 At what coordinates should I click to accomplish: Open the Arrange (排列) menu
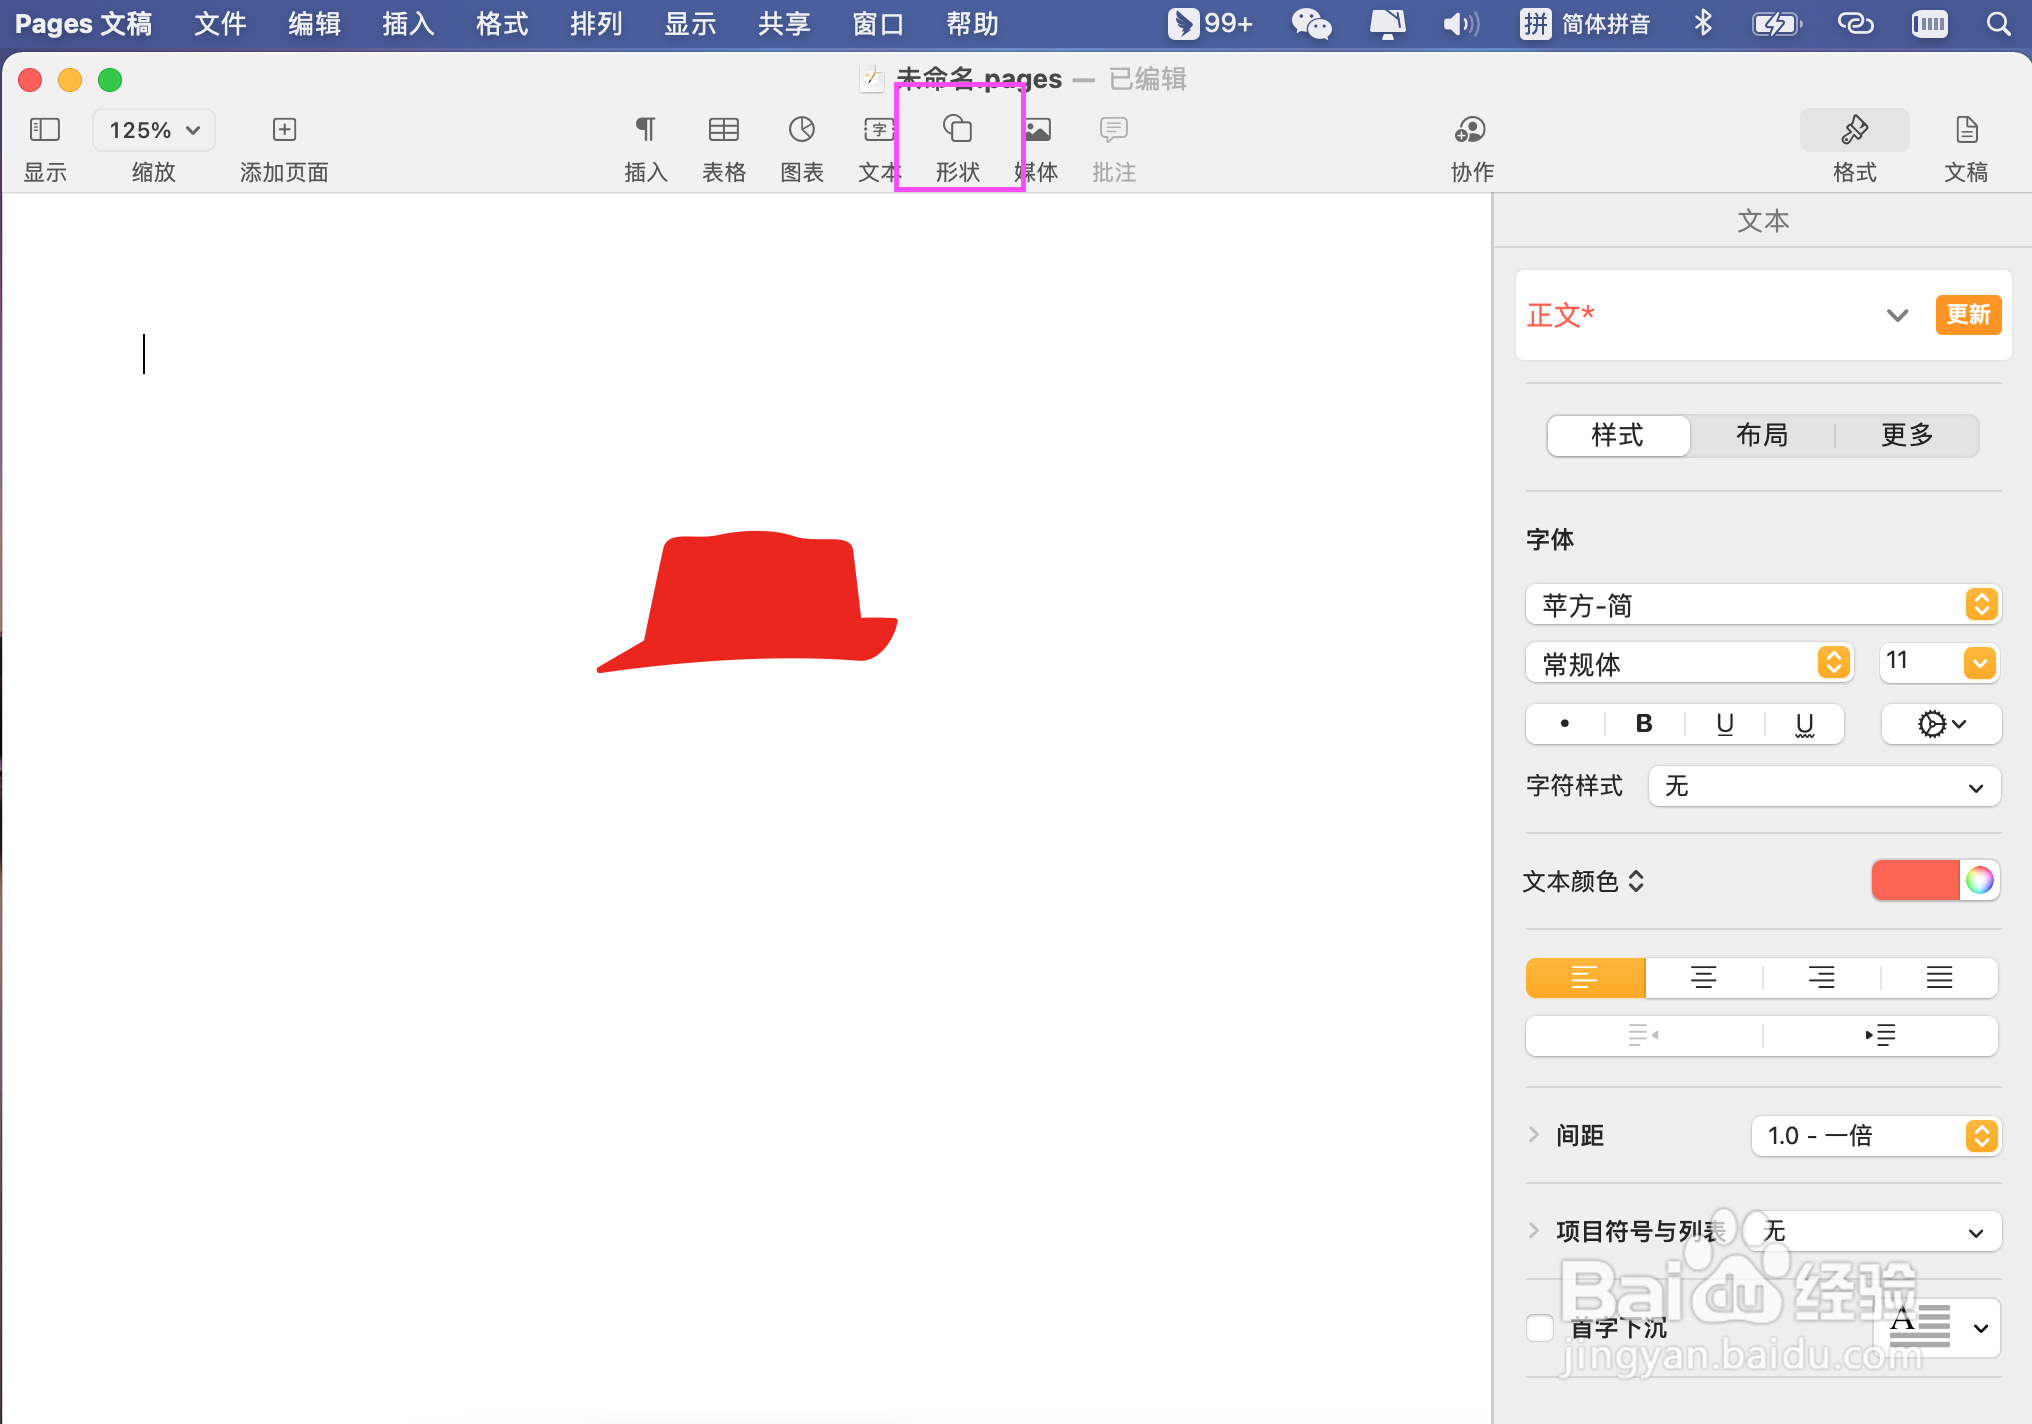(x=596, y=23)
